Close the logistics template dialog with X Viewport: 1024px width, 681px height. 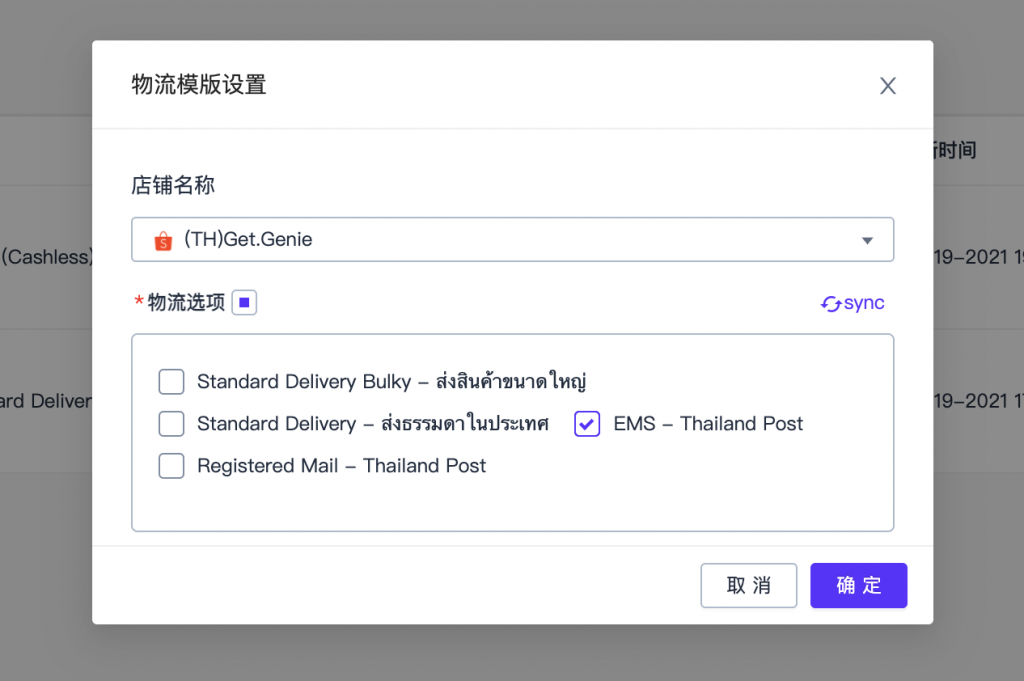[x=888, y=86]
